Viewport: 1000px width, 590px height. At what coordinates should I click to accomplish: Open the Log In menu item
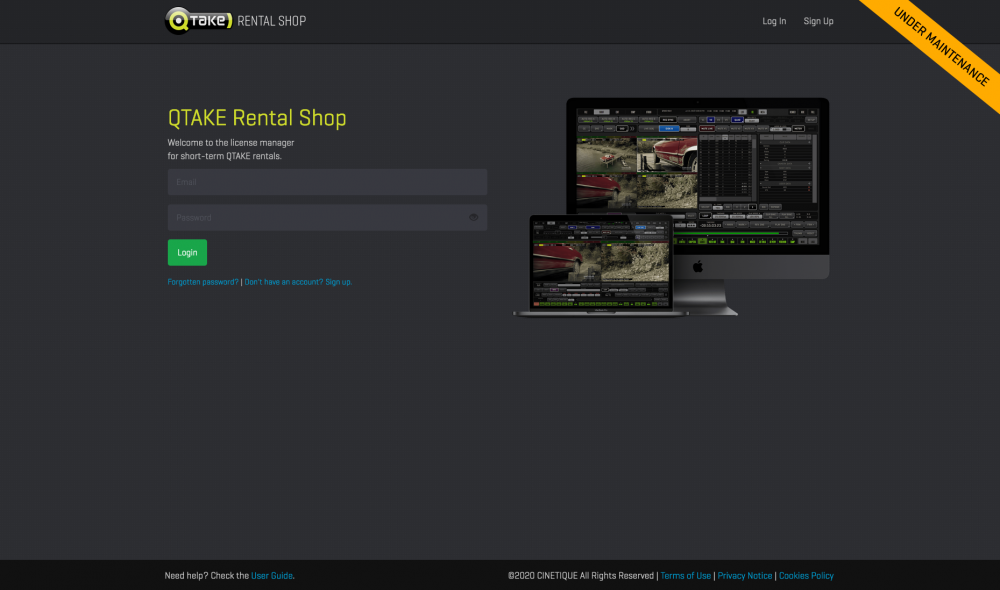click(774, 21)
